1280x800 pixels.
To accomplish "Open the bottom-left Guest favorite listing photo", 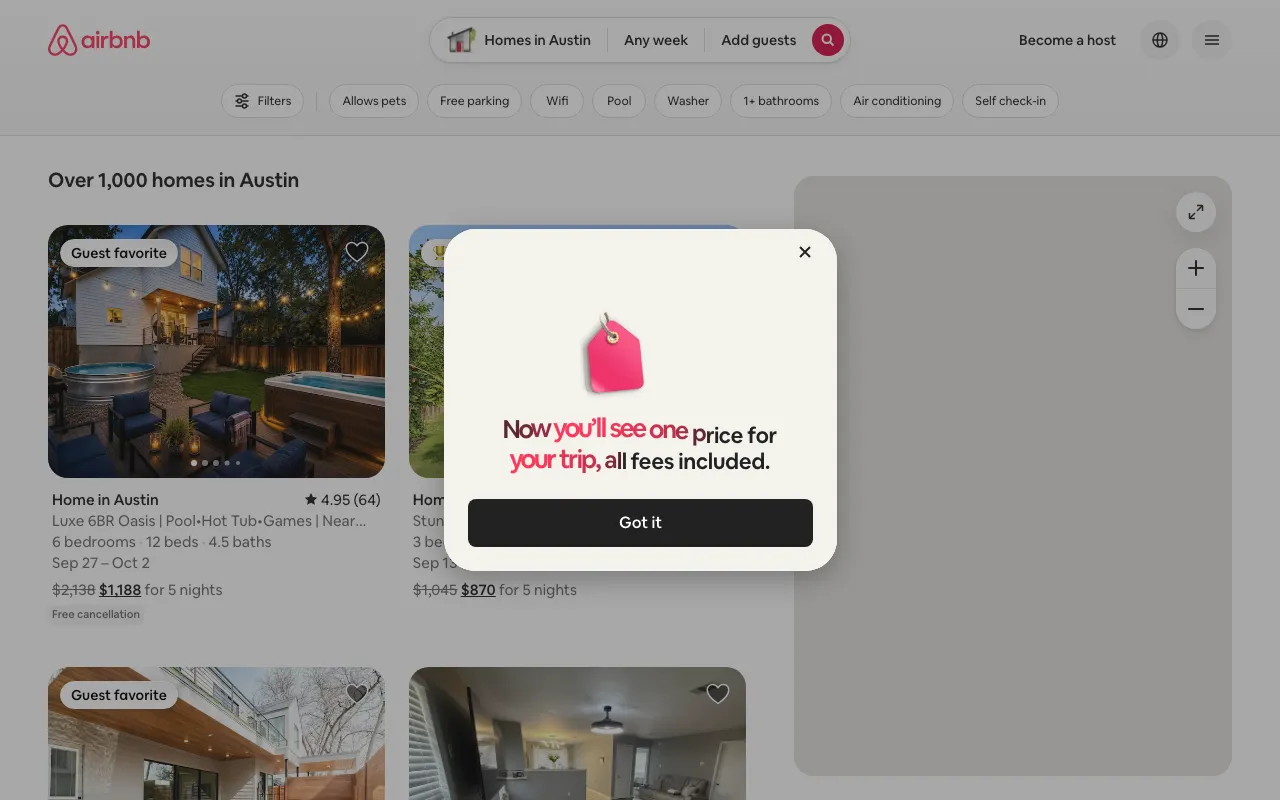I will 216,734.
